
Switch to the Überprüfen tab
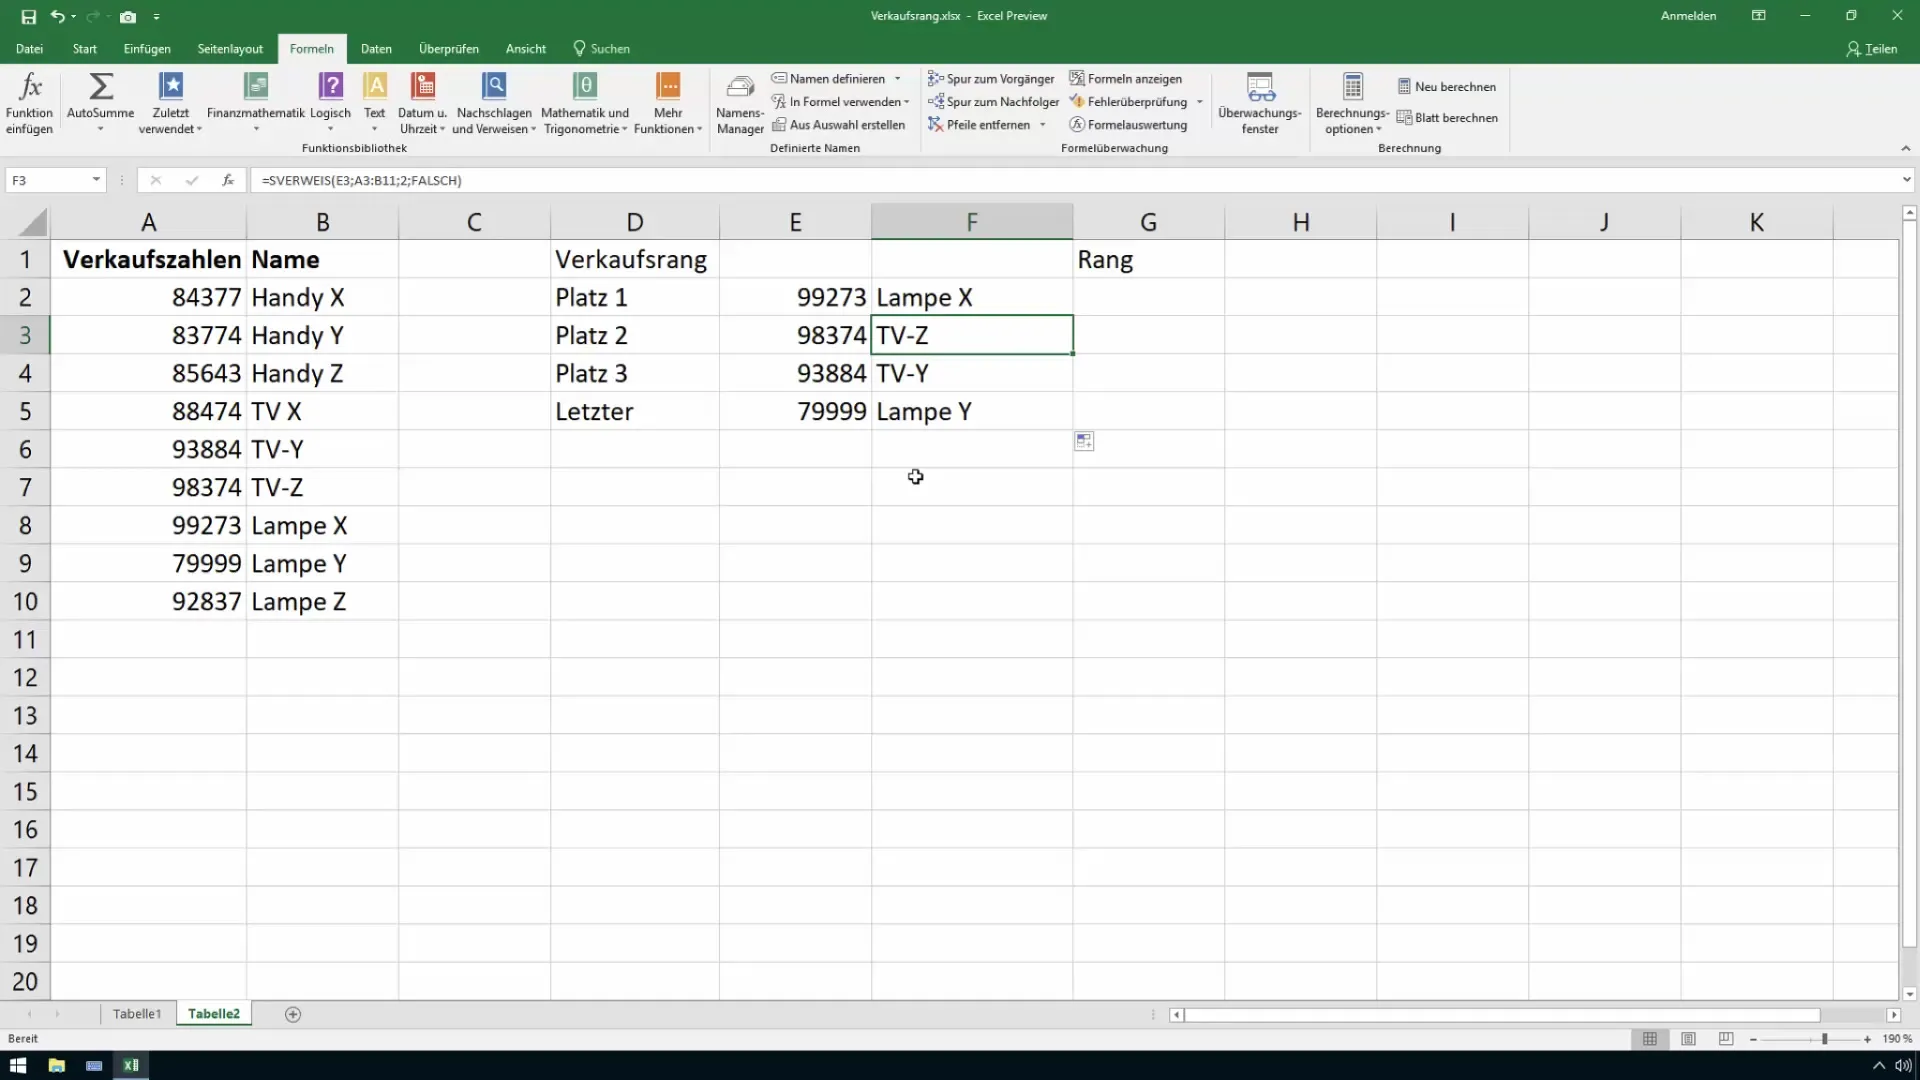point(449,49)
